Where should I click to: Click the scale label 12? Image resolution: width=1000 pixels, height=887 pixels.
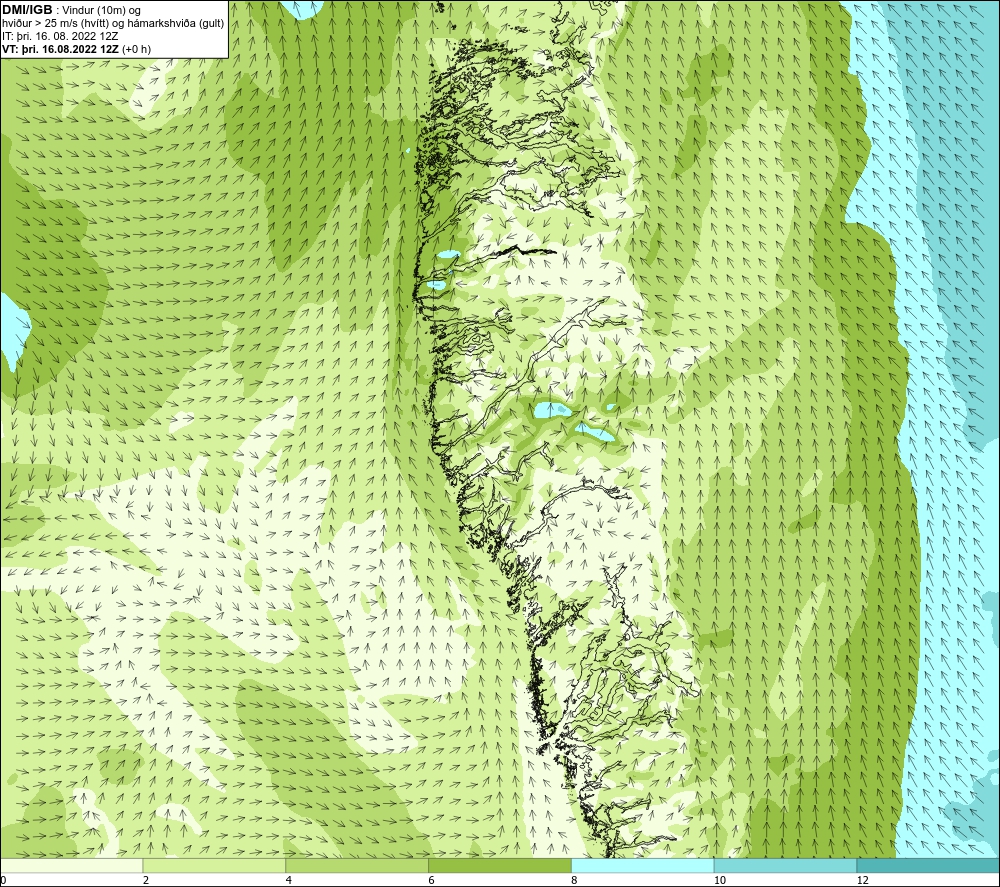pos(863,881)
